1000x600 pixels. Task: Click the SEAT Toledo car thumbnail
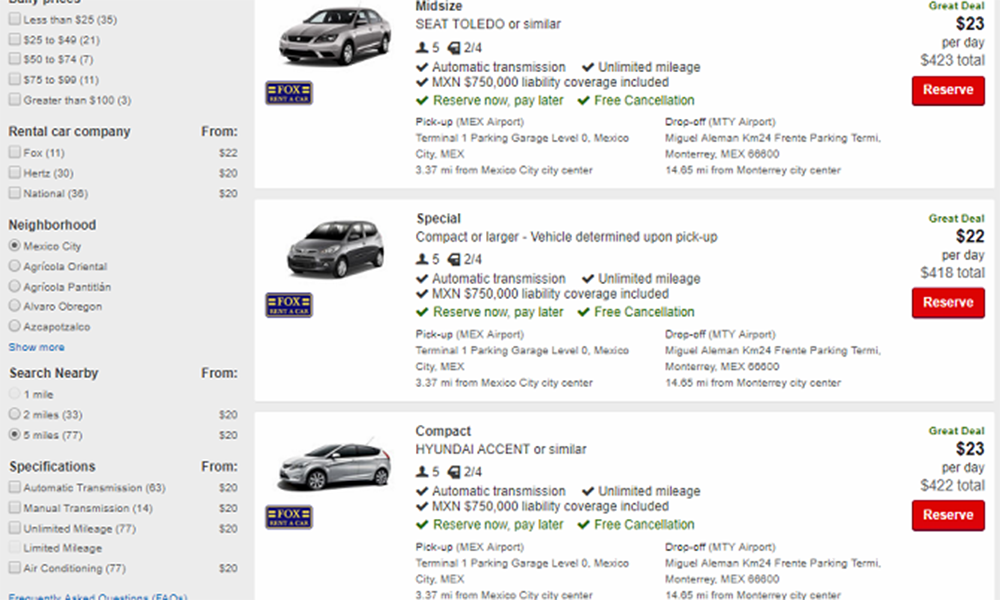tap(331, 36)
